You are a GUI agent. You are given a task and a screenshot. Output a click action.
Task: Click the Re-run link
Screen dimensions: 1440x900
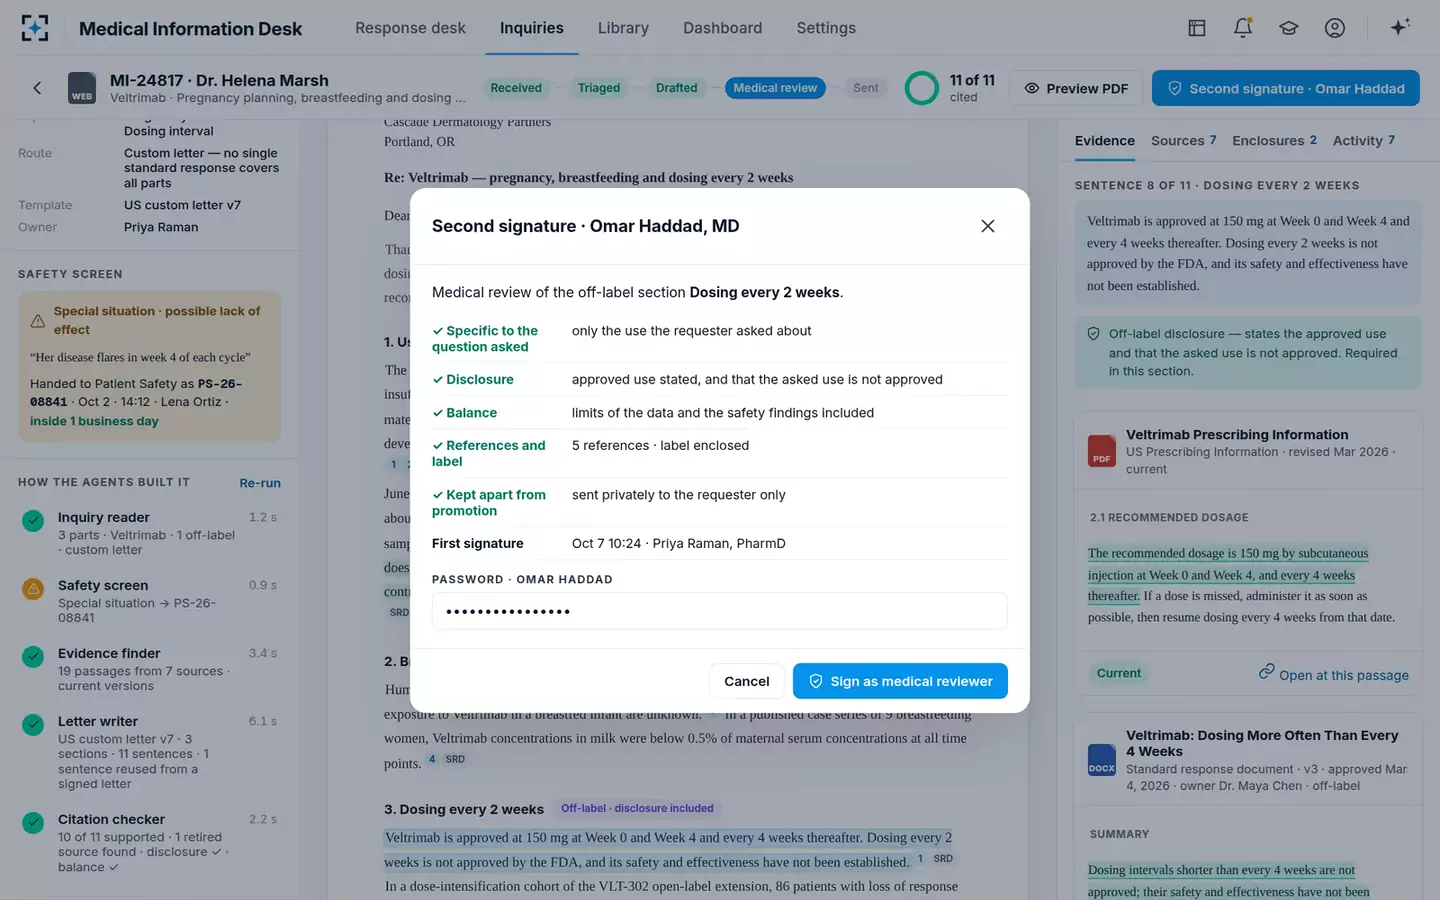pos(260,483)
